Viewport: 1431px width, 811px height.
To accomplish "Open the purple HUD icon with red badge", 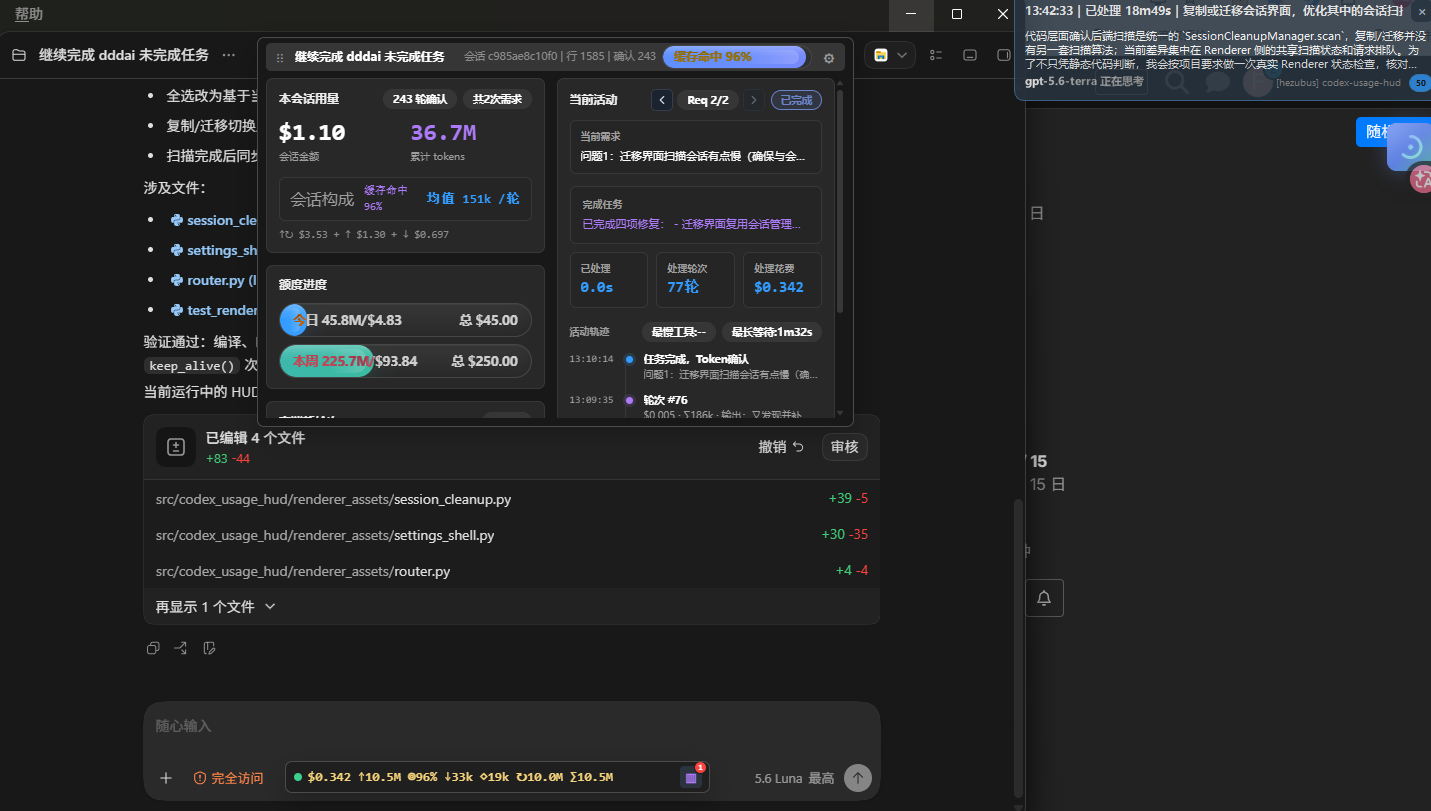I will coord(692,776).
